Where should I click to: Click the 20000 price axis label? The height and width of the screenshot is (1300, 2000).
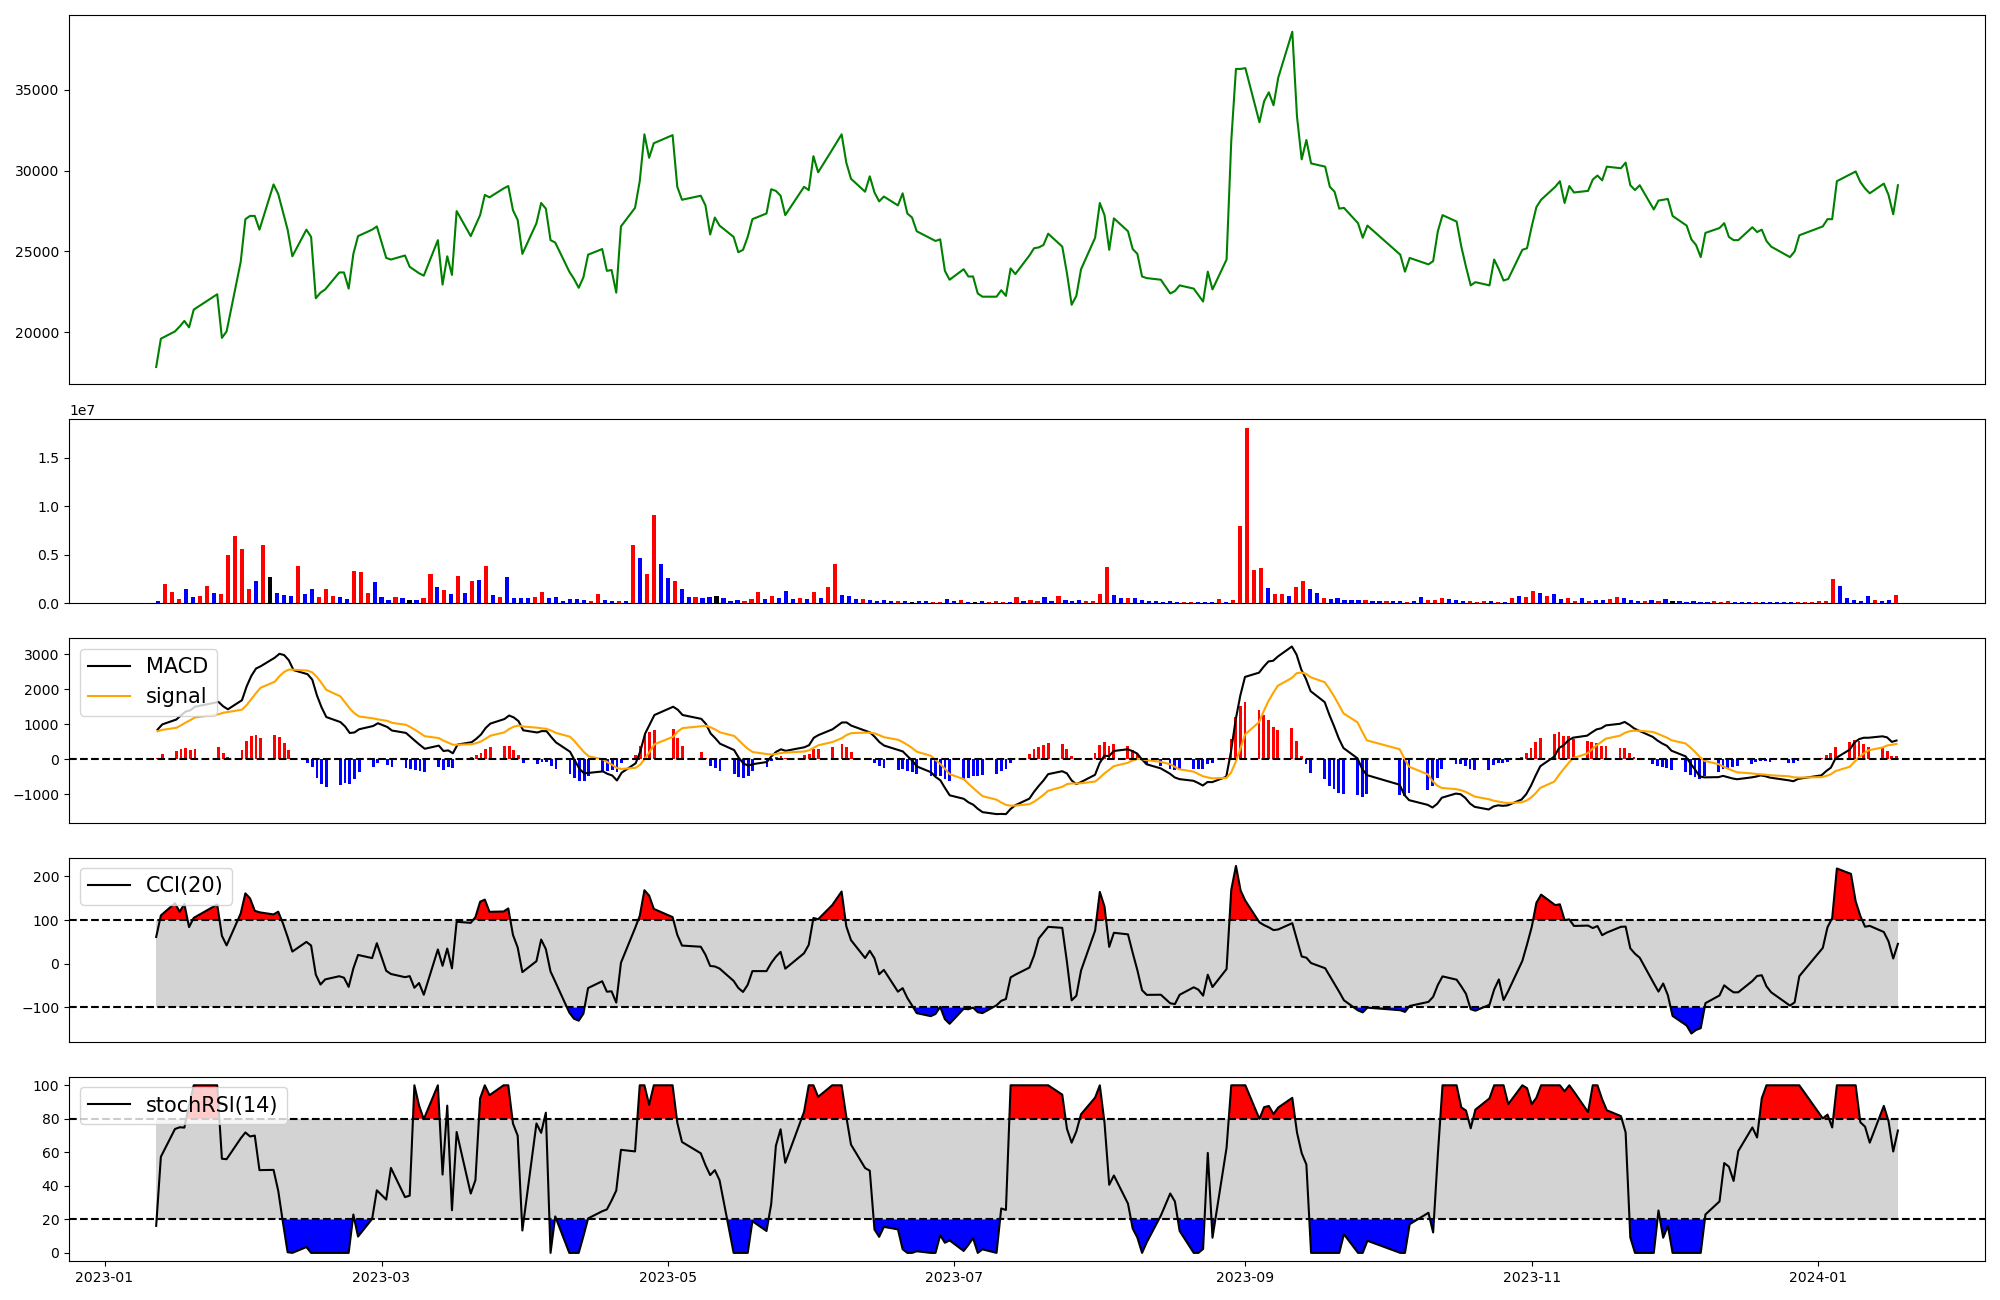pos(36,333)
